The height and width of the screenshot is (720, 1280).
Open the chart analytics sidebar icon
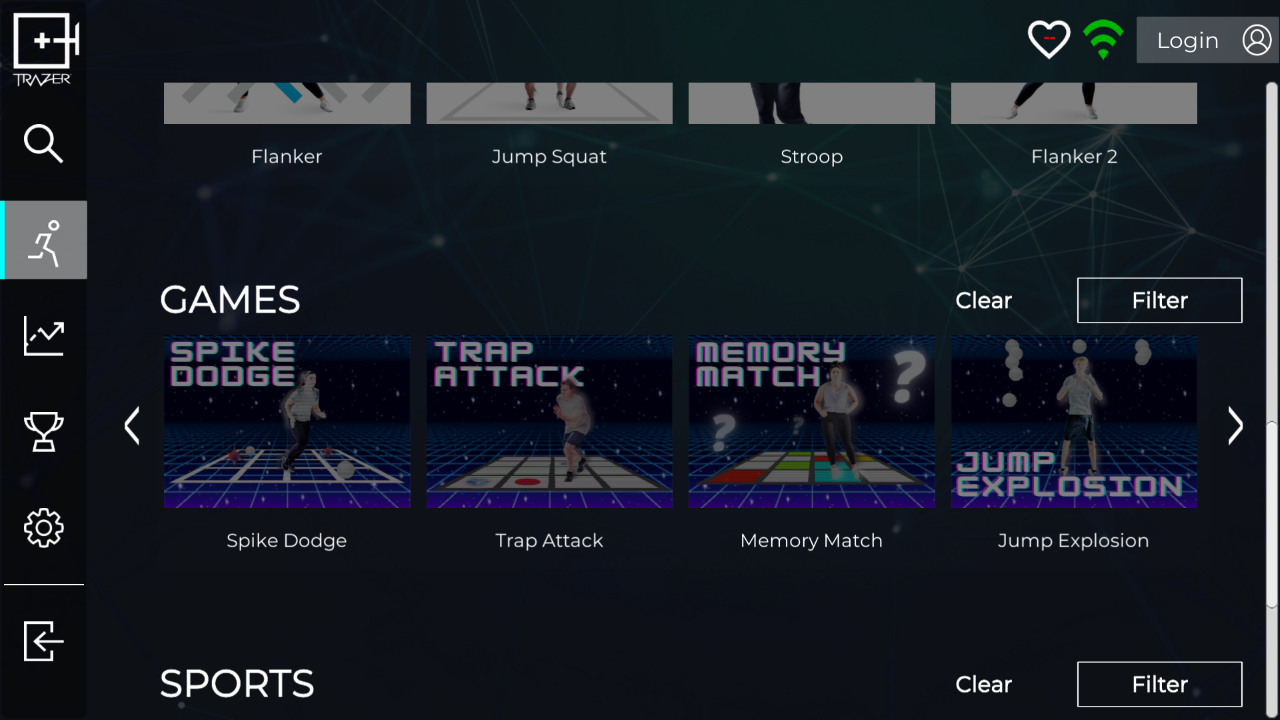click(44, 336)
